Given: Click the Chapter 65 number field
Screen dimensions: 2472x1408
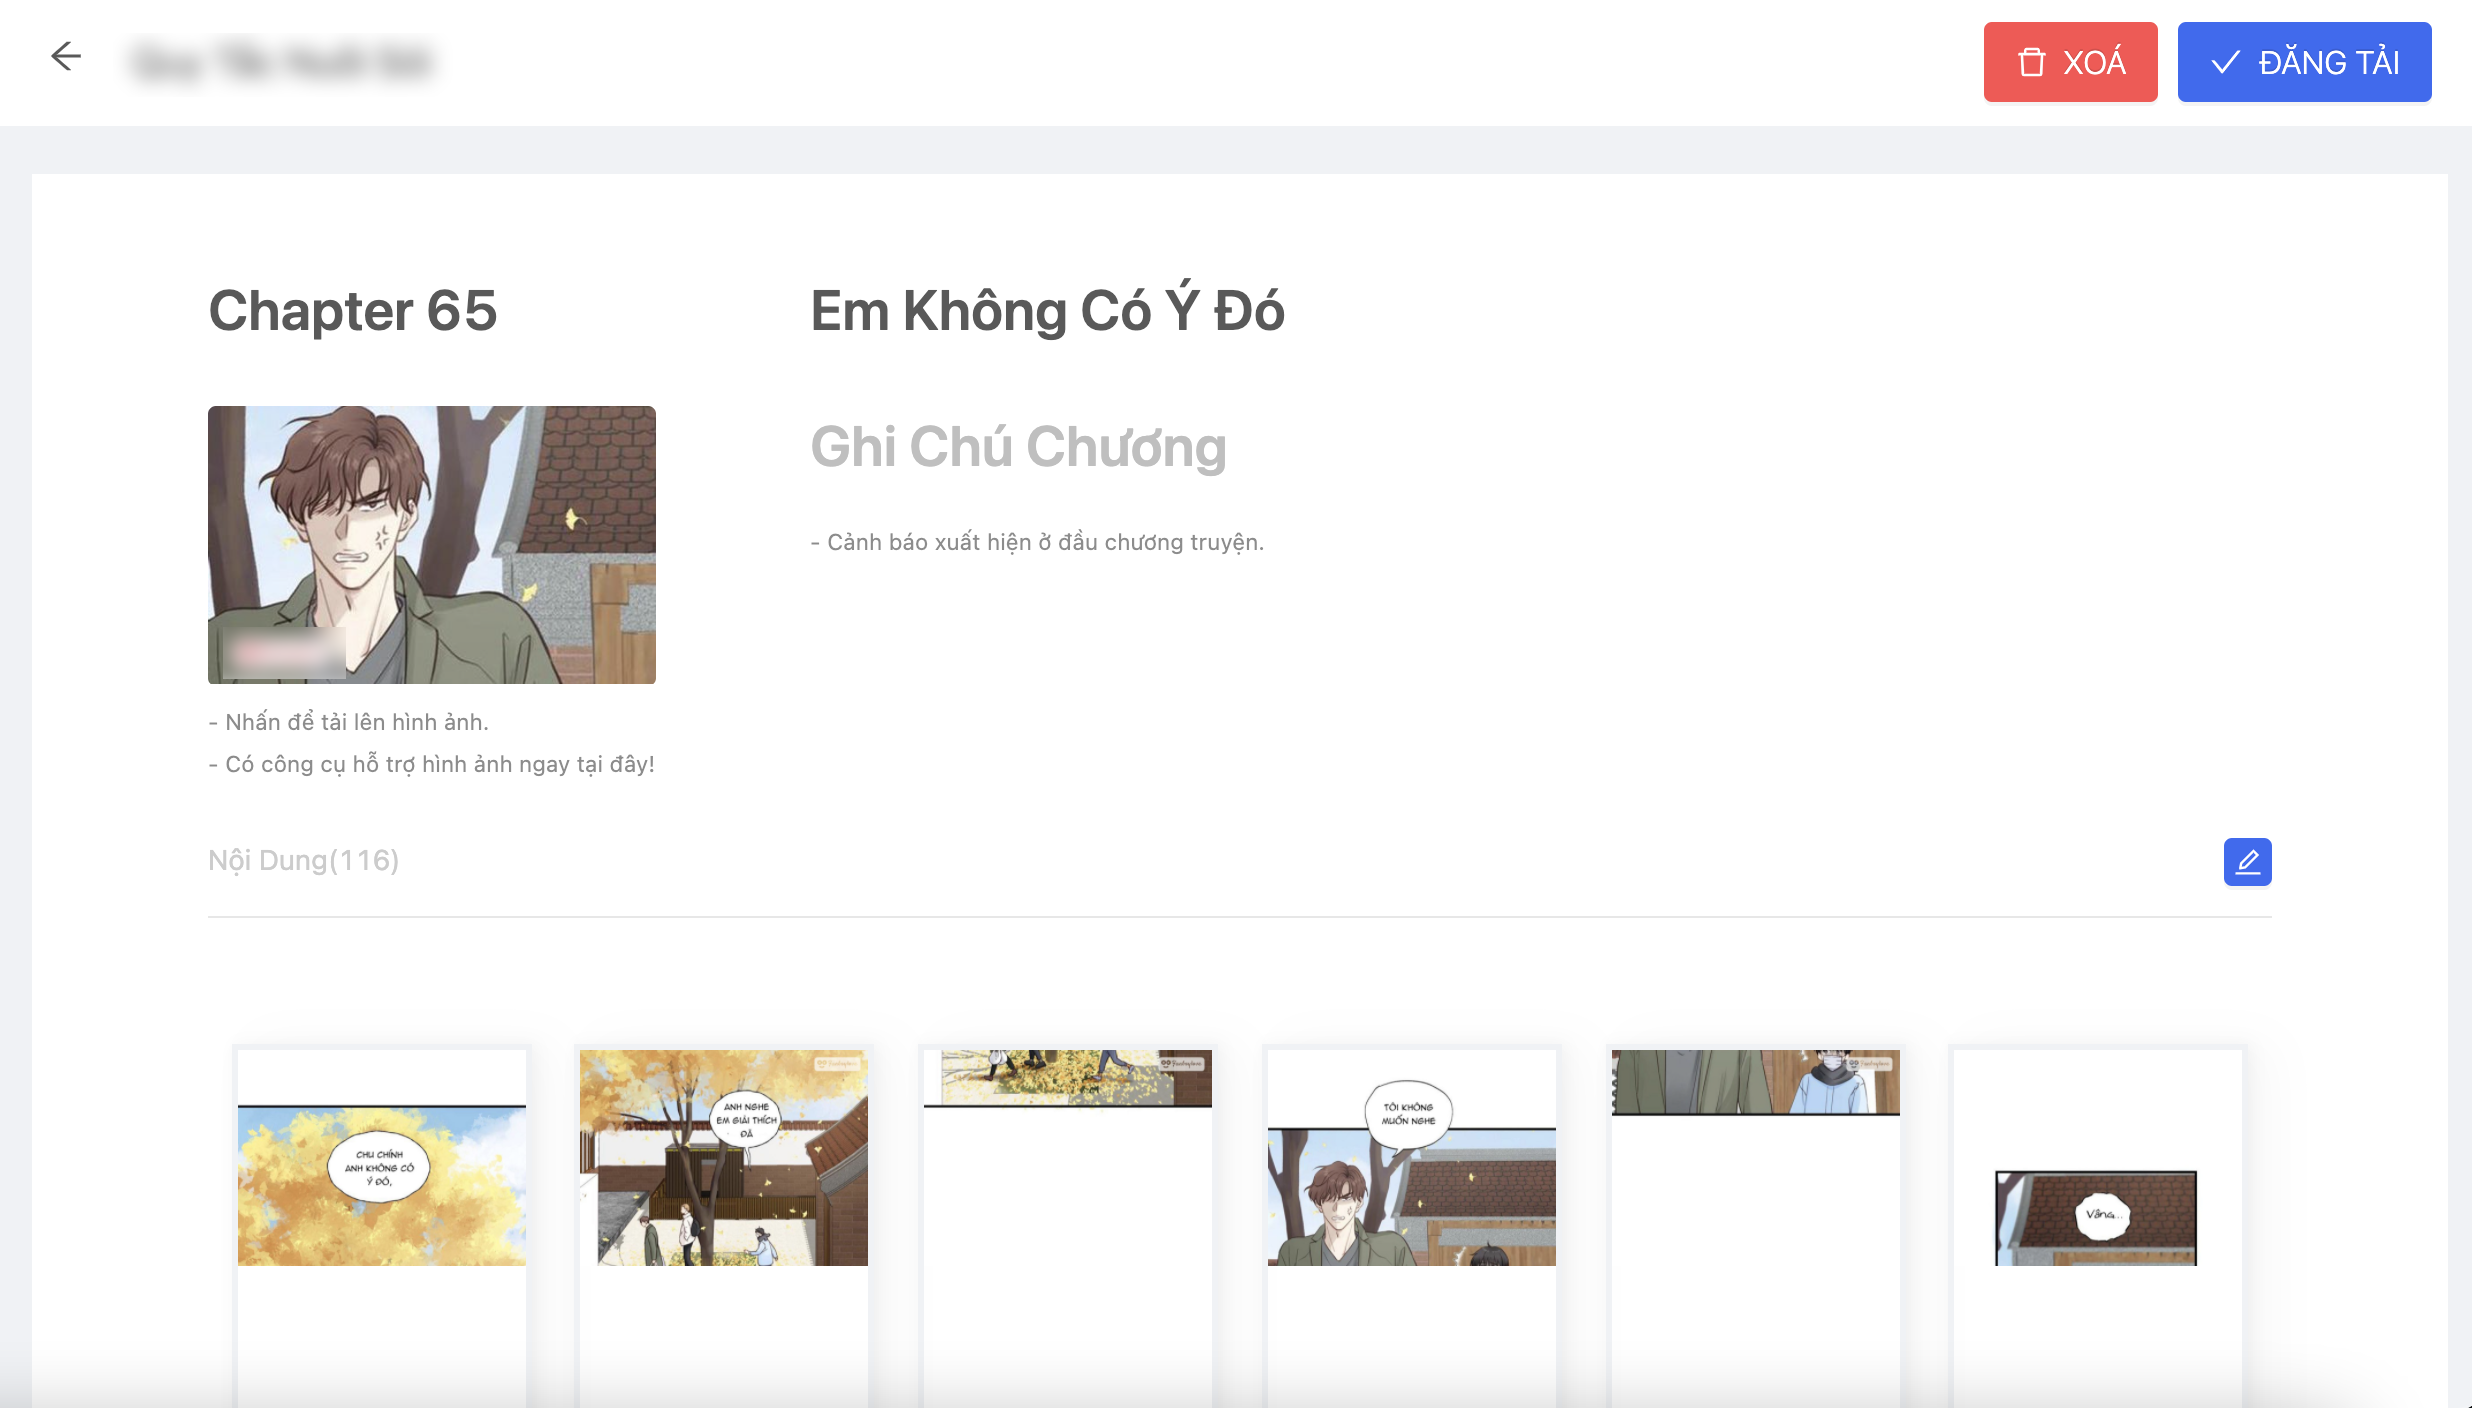Looking at the screenshot, I should [x=352, y=311].
